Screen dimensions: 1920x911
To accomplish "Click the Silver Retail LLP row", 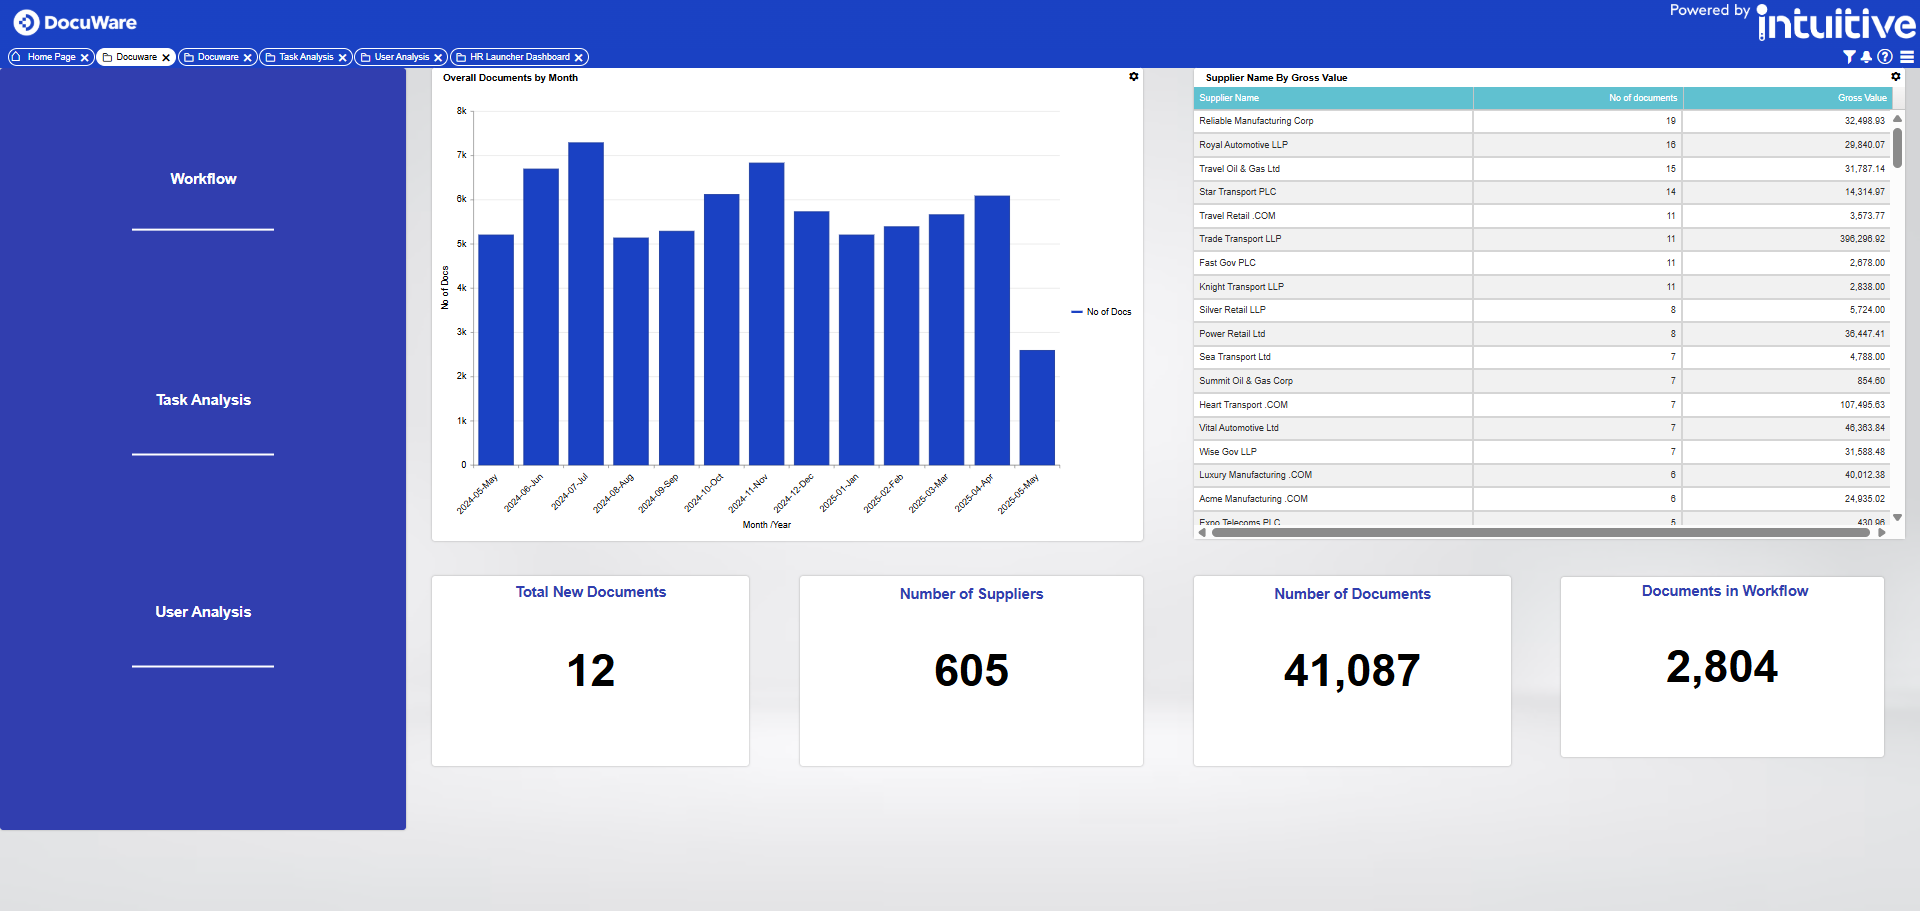I will pyautogui.click(x=1542, y=310).
